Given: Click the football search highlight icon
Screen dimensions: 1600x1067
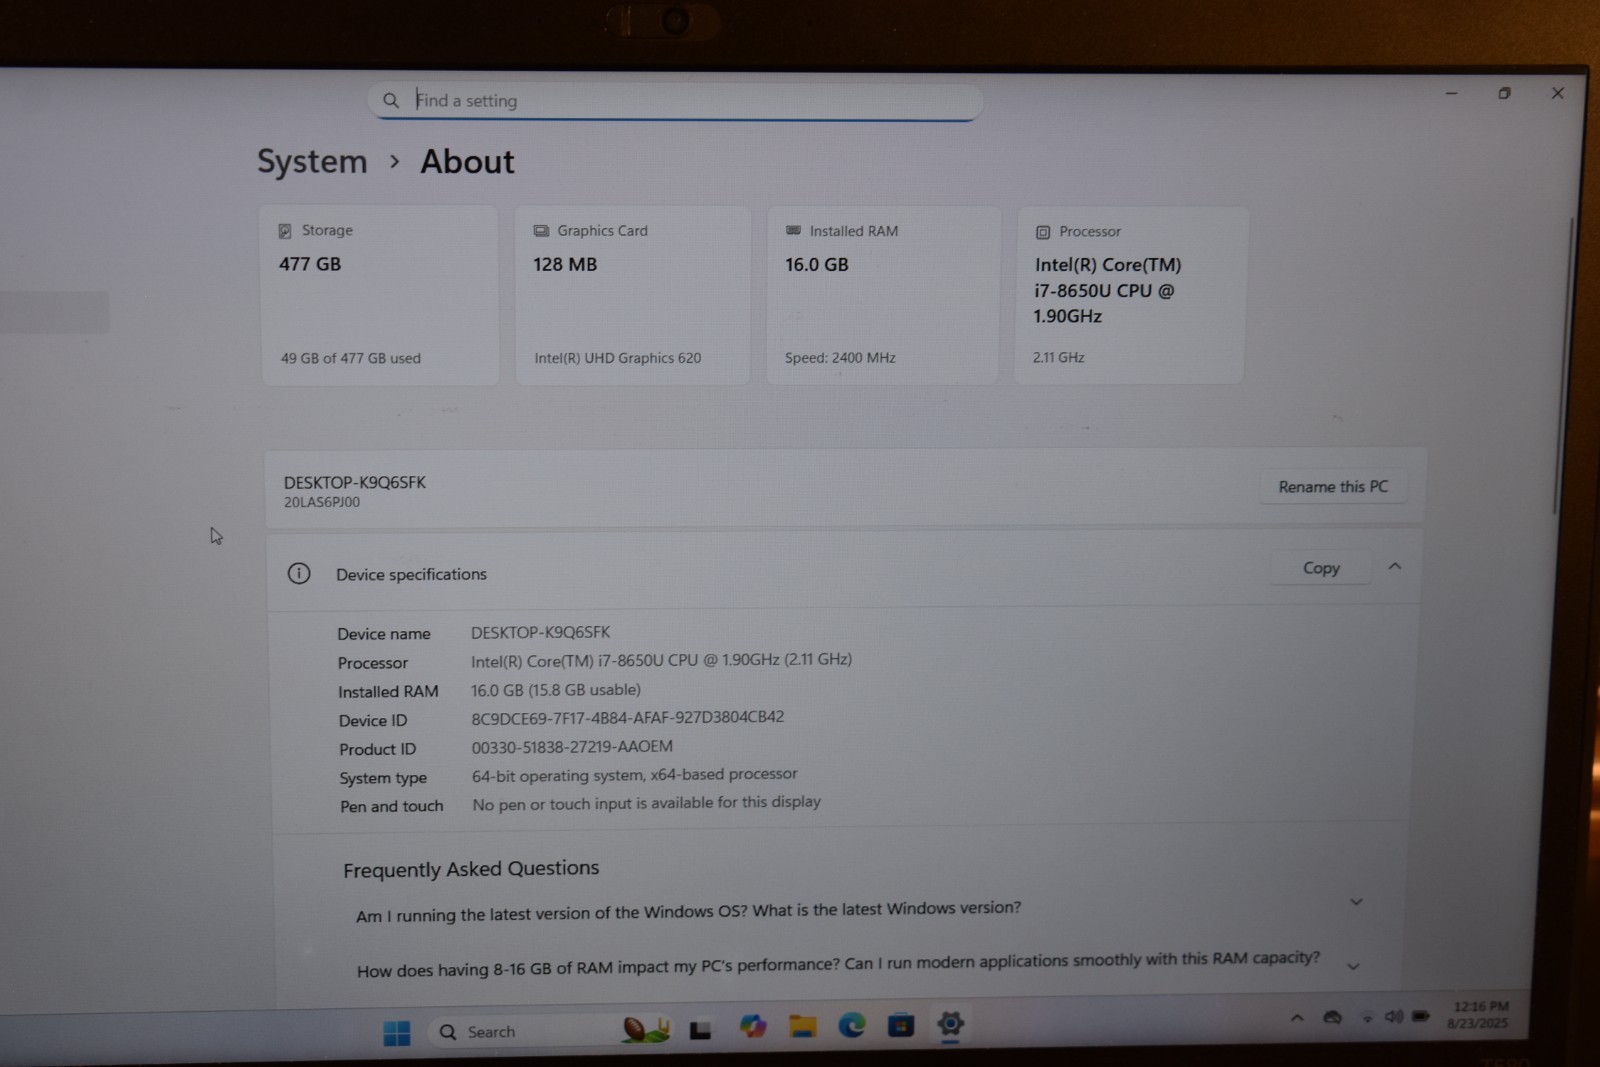Looking at the screenshot, I should [x=645, y=1029].
